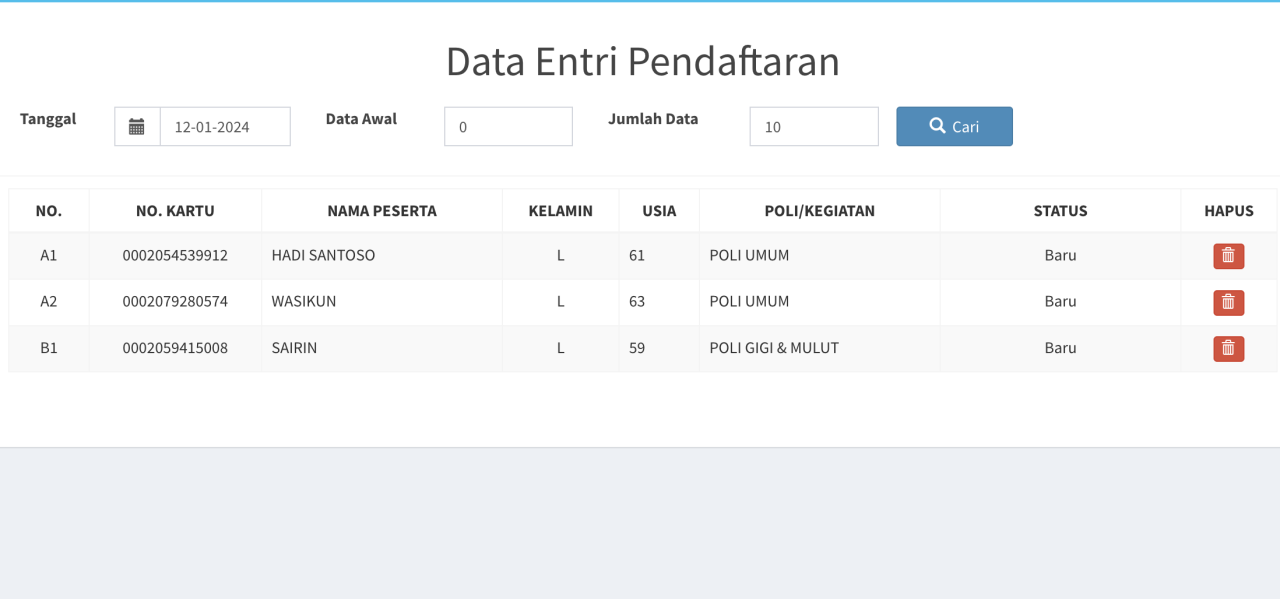Viewport: 1280px width, 599px height.
Task: Delete the HADI SANTOSO registration entry
Action: [x=1228, y=256]
